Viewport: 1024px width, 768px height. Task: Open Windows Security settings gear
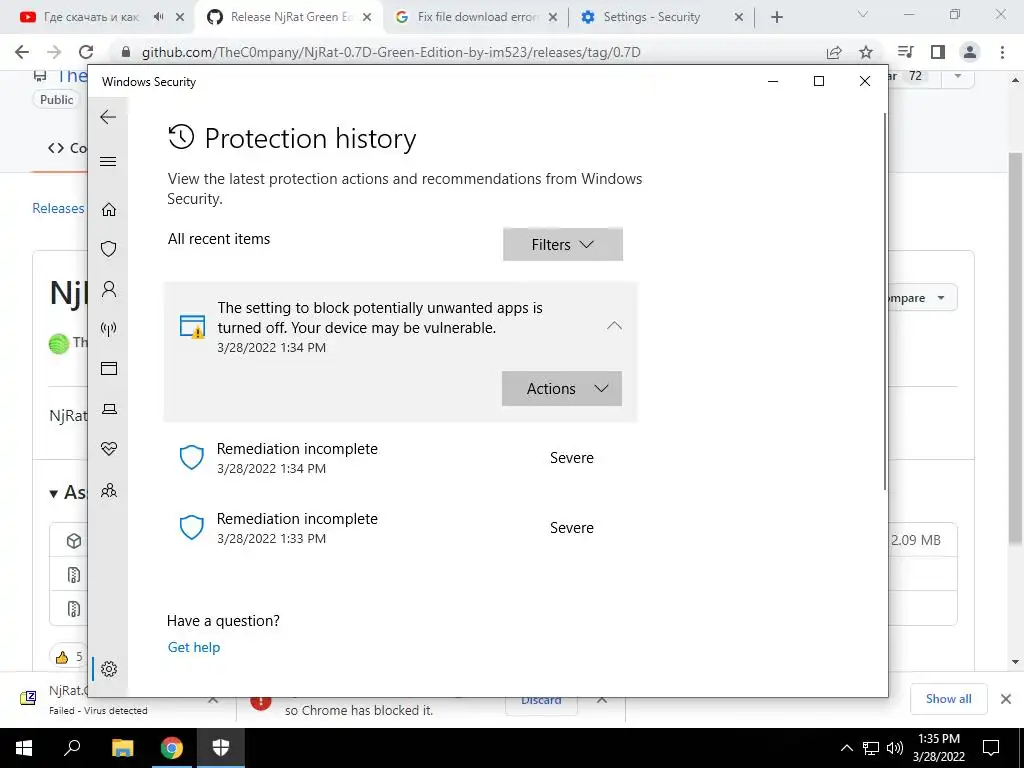point(108,669)
